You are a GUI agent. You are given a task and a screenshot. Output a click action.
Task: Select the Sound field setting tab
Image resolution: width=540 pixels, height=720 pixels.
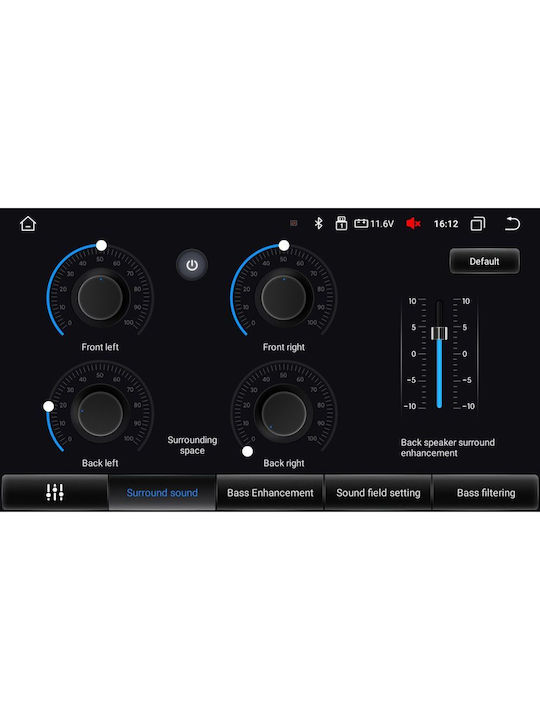pyautogui.click(x=378, y=492)
